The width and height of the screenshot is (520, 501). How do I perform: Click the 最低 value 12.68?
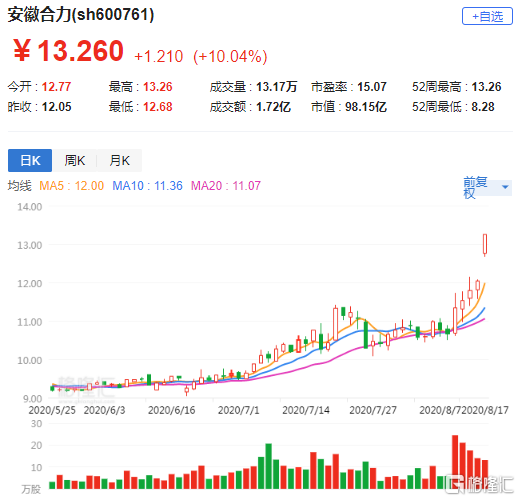click(158, 107)
